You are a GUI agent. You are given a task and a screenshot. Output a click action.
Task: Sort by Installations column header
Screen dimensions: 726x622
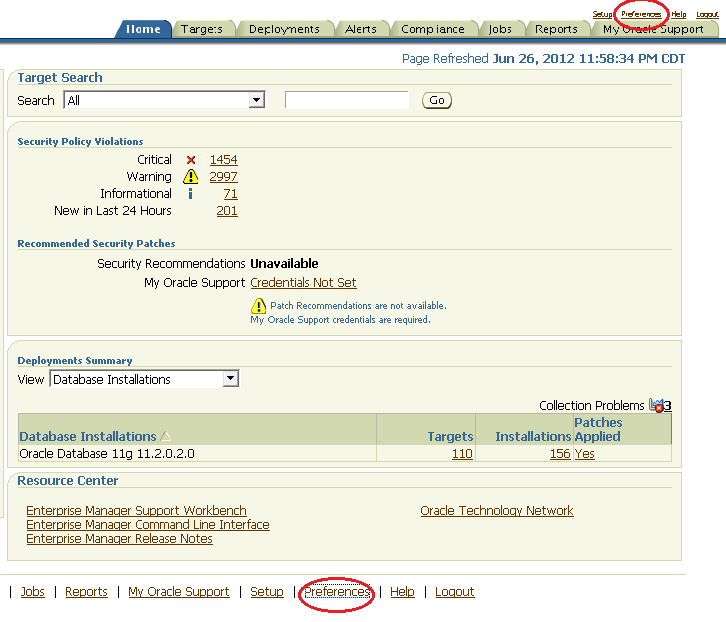pos(533,436)
